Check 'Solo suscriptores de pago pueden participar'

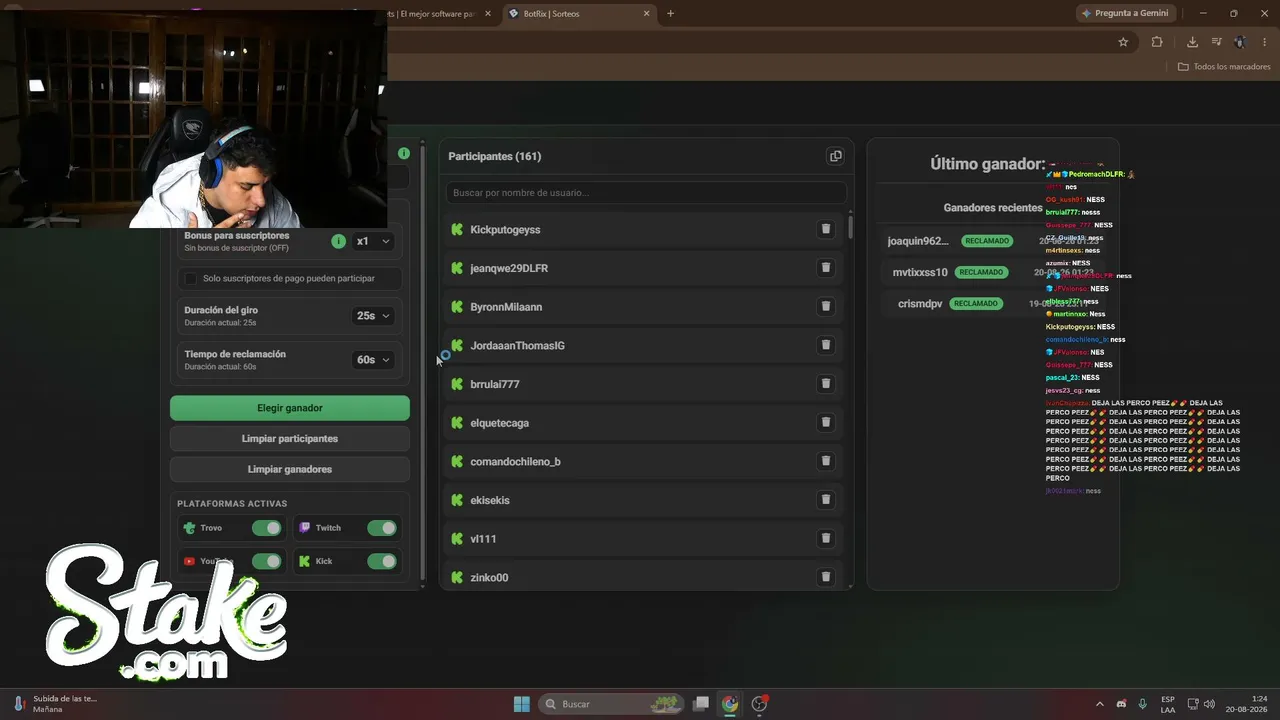coord(191,278)
